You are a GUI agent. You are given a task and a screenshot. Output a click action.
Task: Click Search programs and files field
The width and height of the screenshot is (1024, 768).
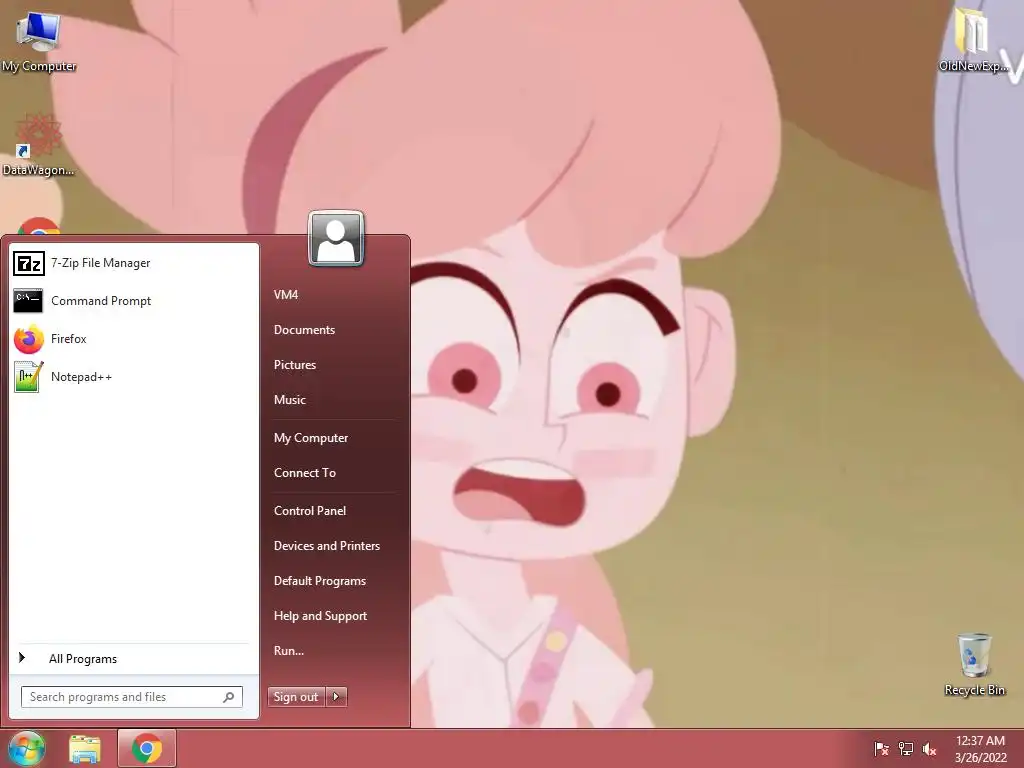click(132, 697)
